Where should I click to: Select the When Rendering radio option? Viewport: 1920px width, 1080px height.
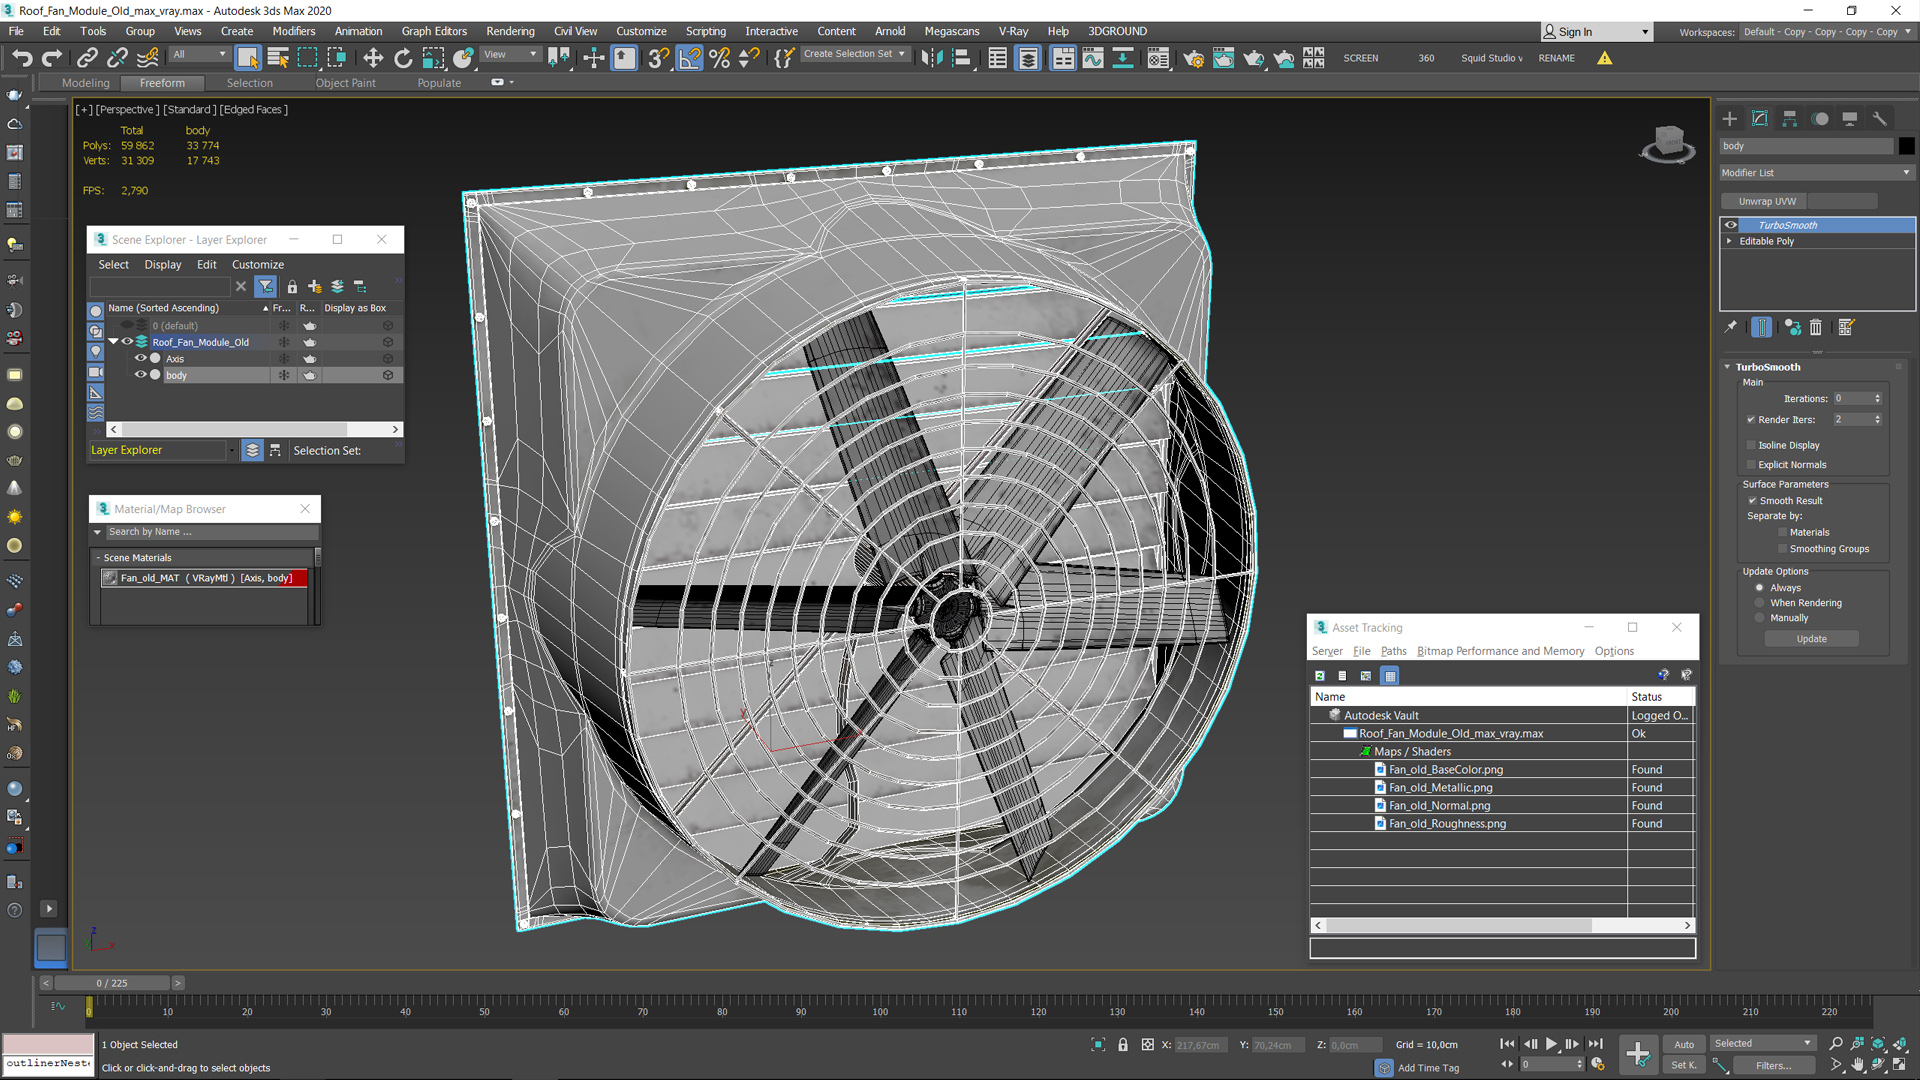click(1760, 603)
